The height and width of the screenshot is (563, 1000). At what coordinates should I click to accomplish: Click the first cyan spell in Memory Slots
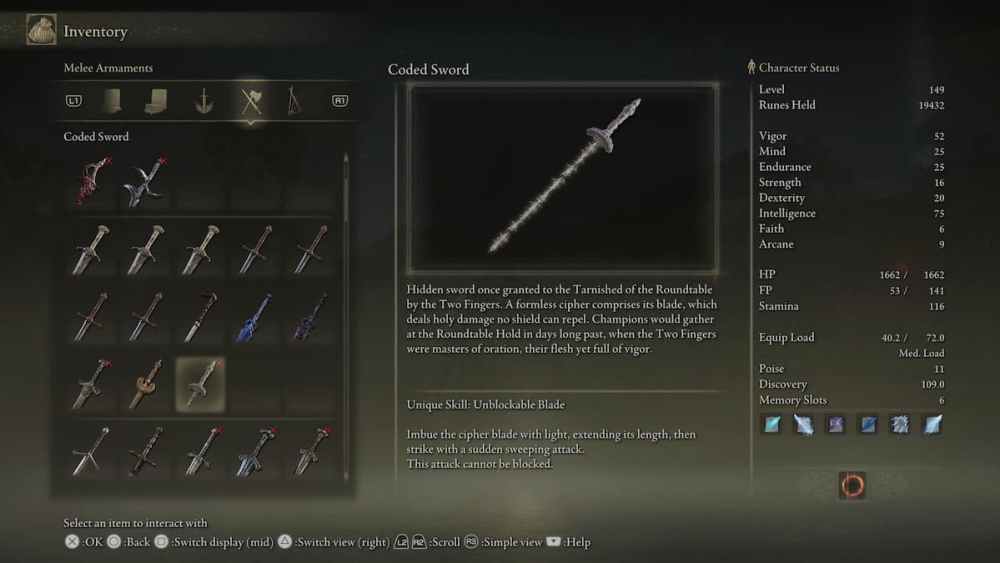point(772,424)
